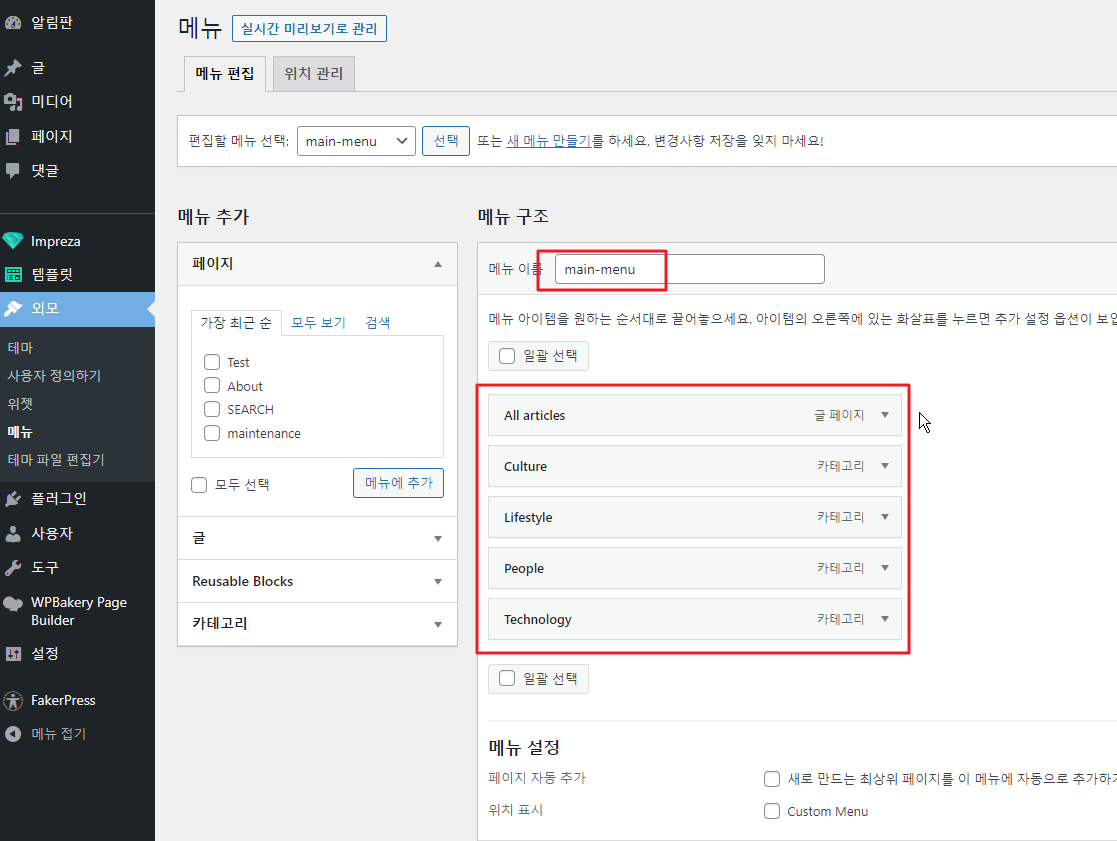Expand the People menu item arrow
The image size is (1117, 841).
(x=885, y=568)
